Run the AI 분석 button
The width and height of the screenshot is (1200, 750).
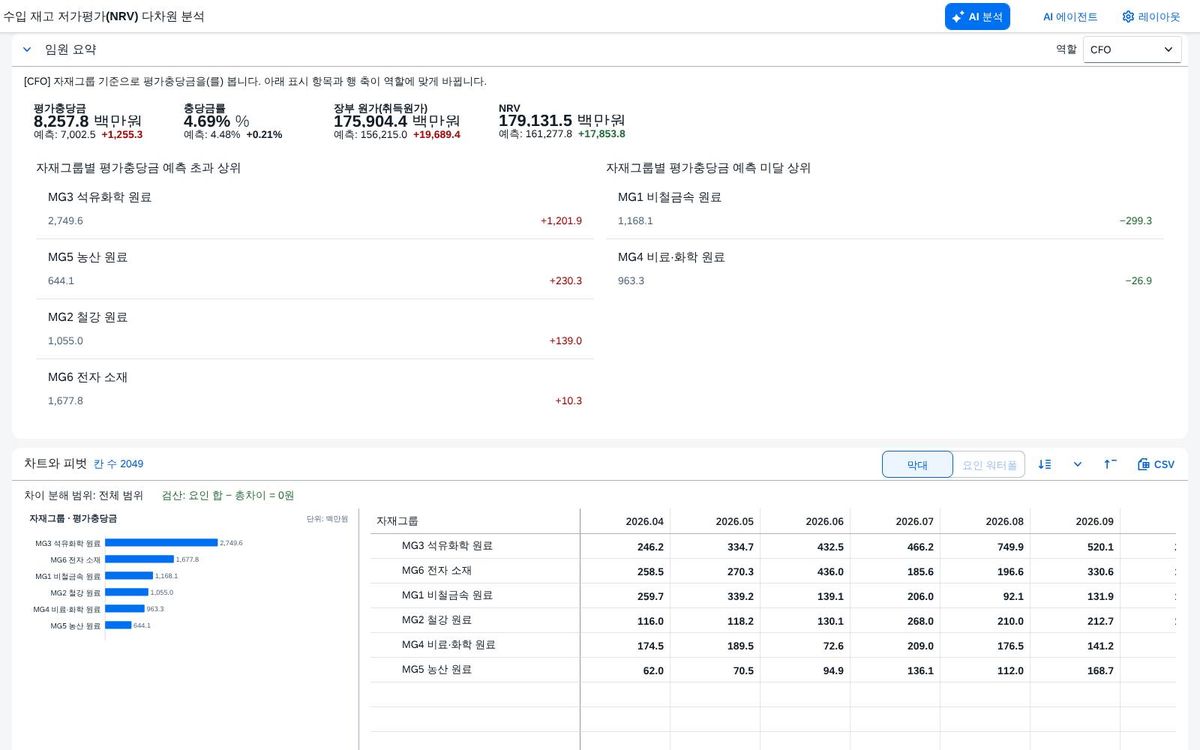tap(977, 17)
